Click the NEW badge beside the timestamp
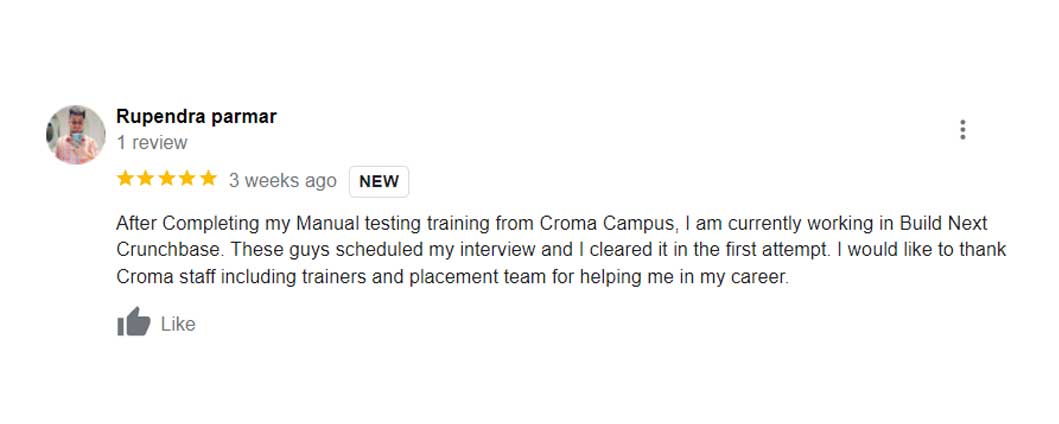The image size is (1059, 424). [x=379, y=181]
